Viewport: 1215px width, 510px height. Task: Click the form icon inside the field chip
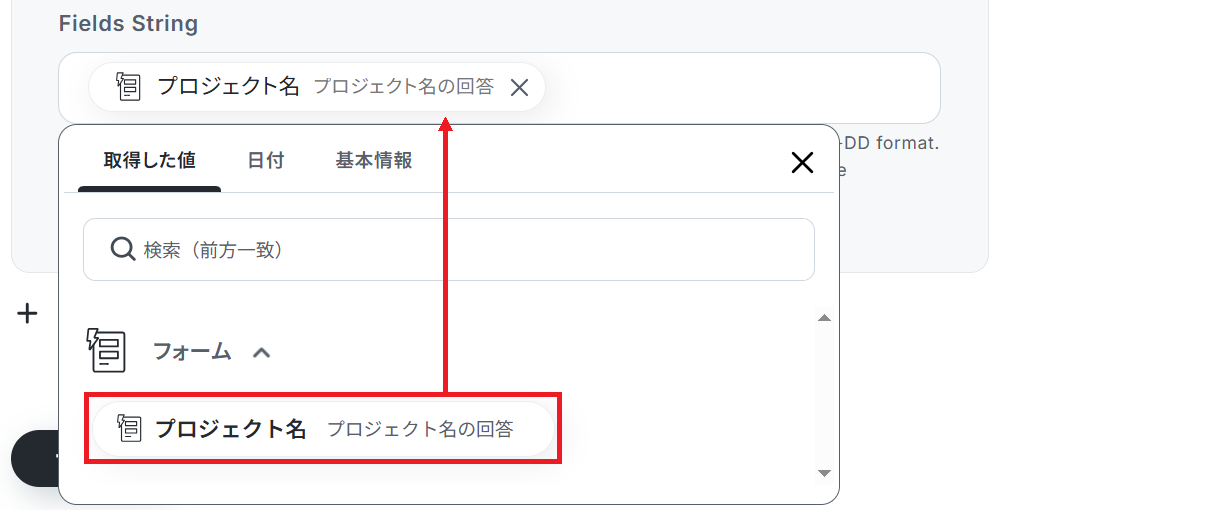(x=128, y=87)
